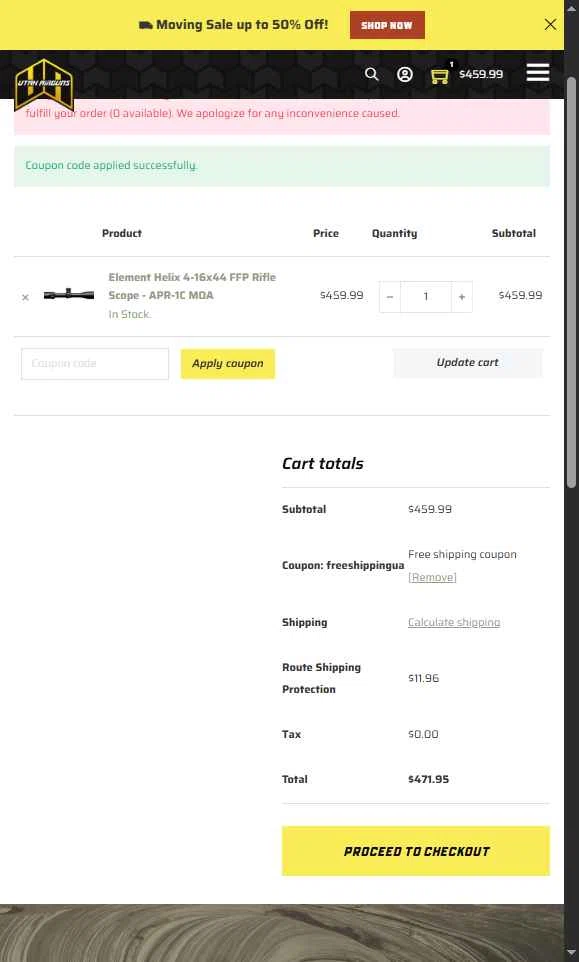Click the Apply coupon button
The image size is (579, 962).
coord(228,364)
